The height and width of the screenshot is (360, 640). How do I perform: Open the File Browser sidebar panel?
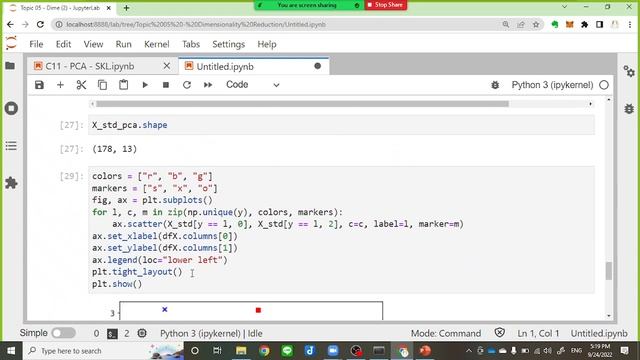tap(10, 66)
